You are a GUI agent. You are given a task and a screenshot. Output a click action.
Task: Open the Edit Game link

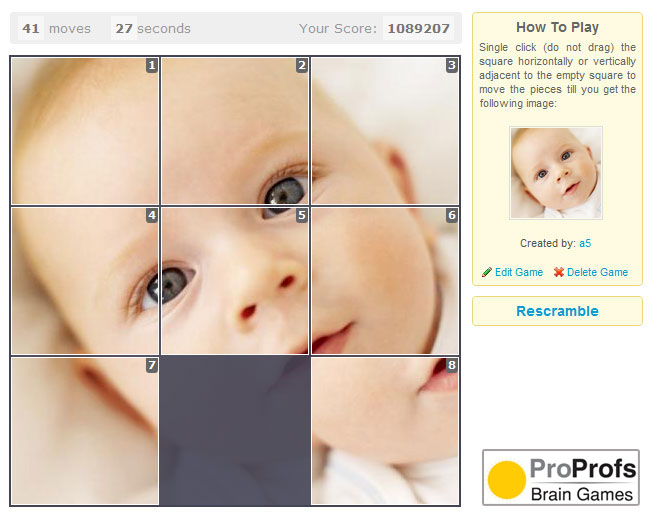click(519, 272)
